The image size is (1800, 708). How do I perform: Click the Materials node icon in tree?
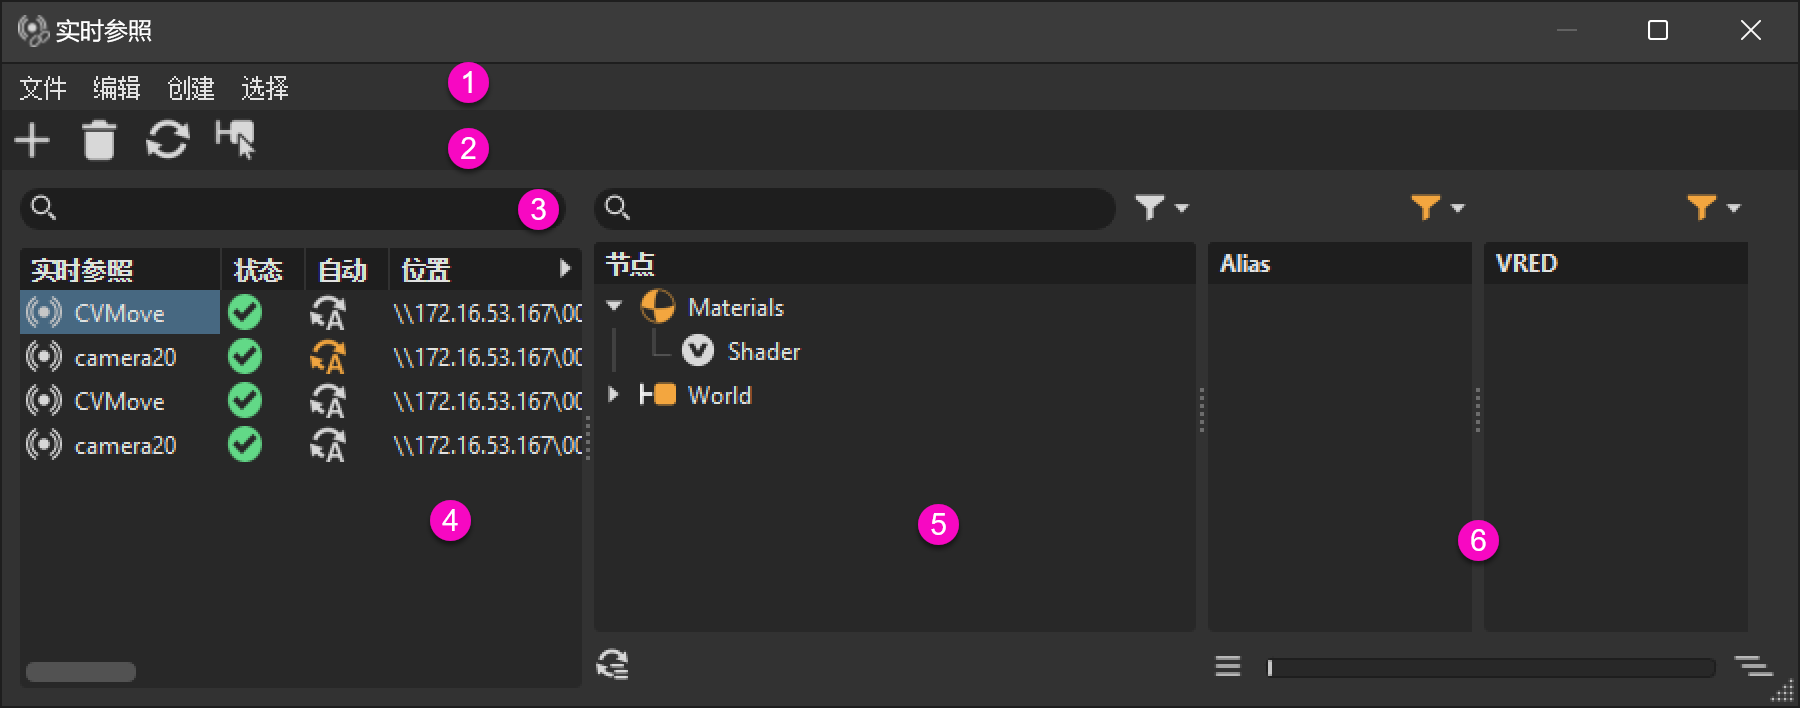click(x=657, y=307)
